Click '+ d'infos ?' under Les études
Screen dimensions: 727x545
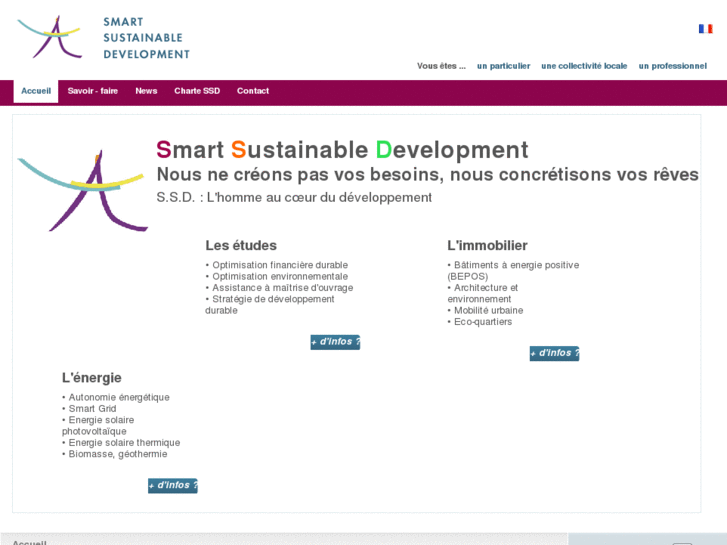pyautogui.click(x=335, y=342)
